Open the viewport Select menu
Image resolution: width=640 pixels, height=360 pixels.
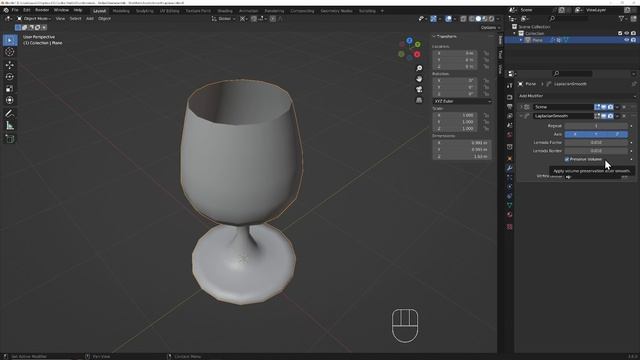(75, 19)
